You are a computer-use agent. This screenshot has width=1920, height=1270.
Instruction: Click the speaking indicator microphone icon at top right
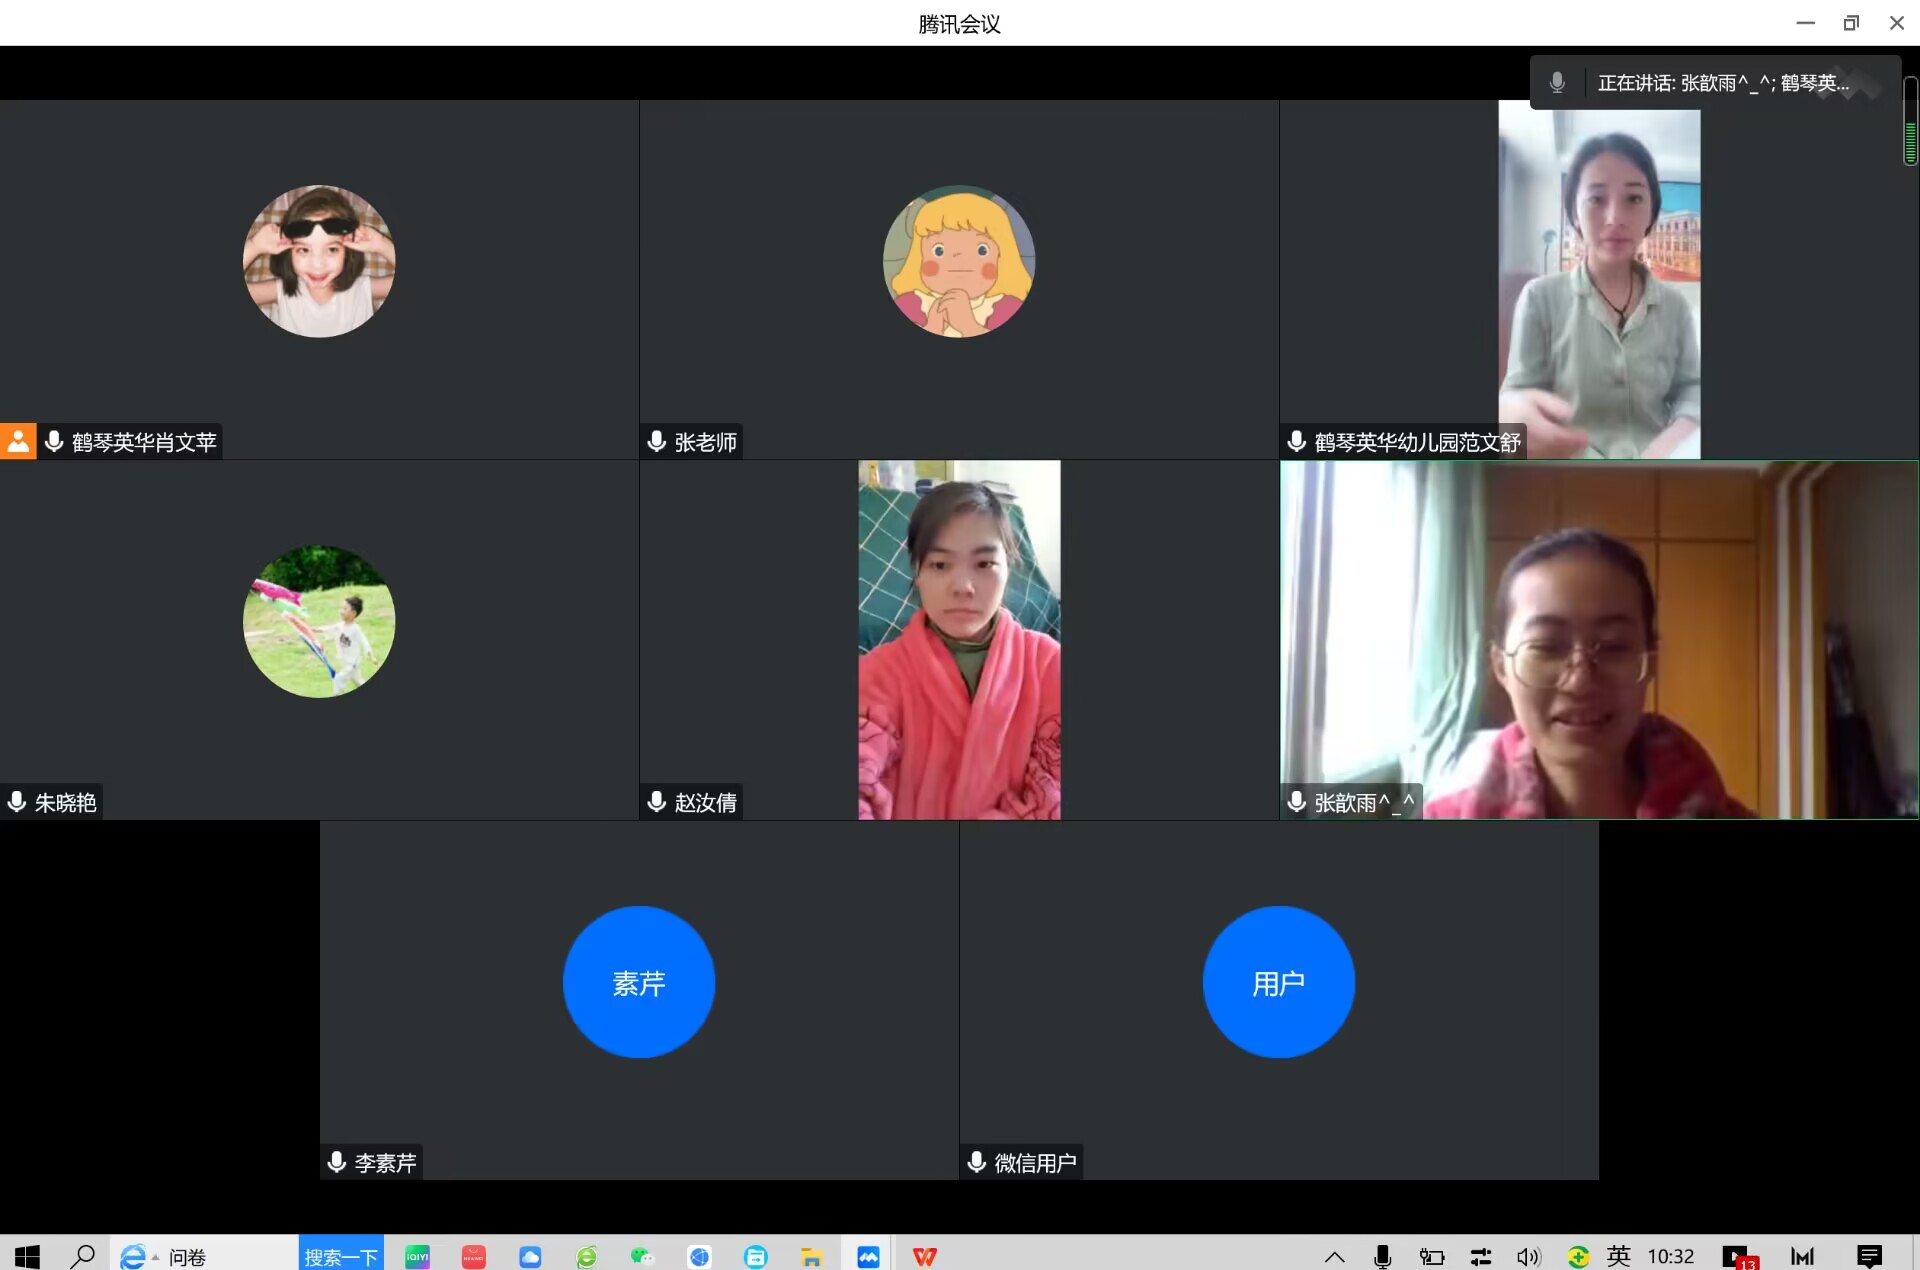pos(1557,82)
